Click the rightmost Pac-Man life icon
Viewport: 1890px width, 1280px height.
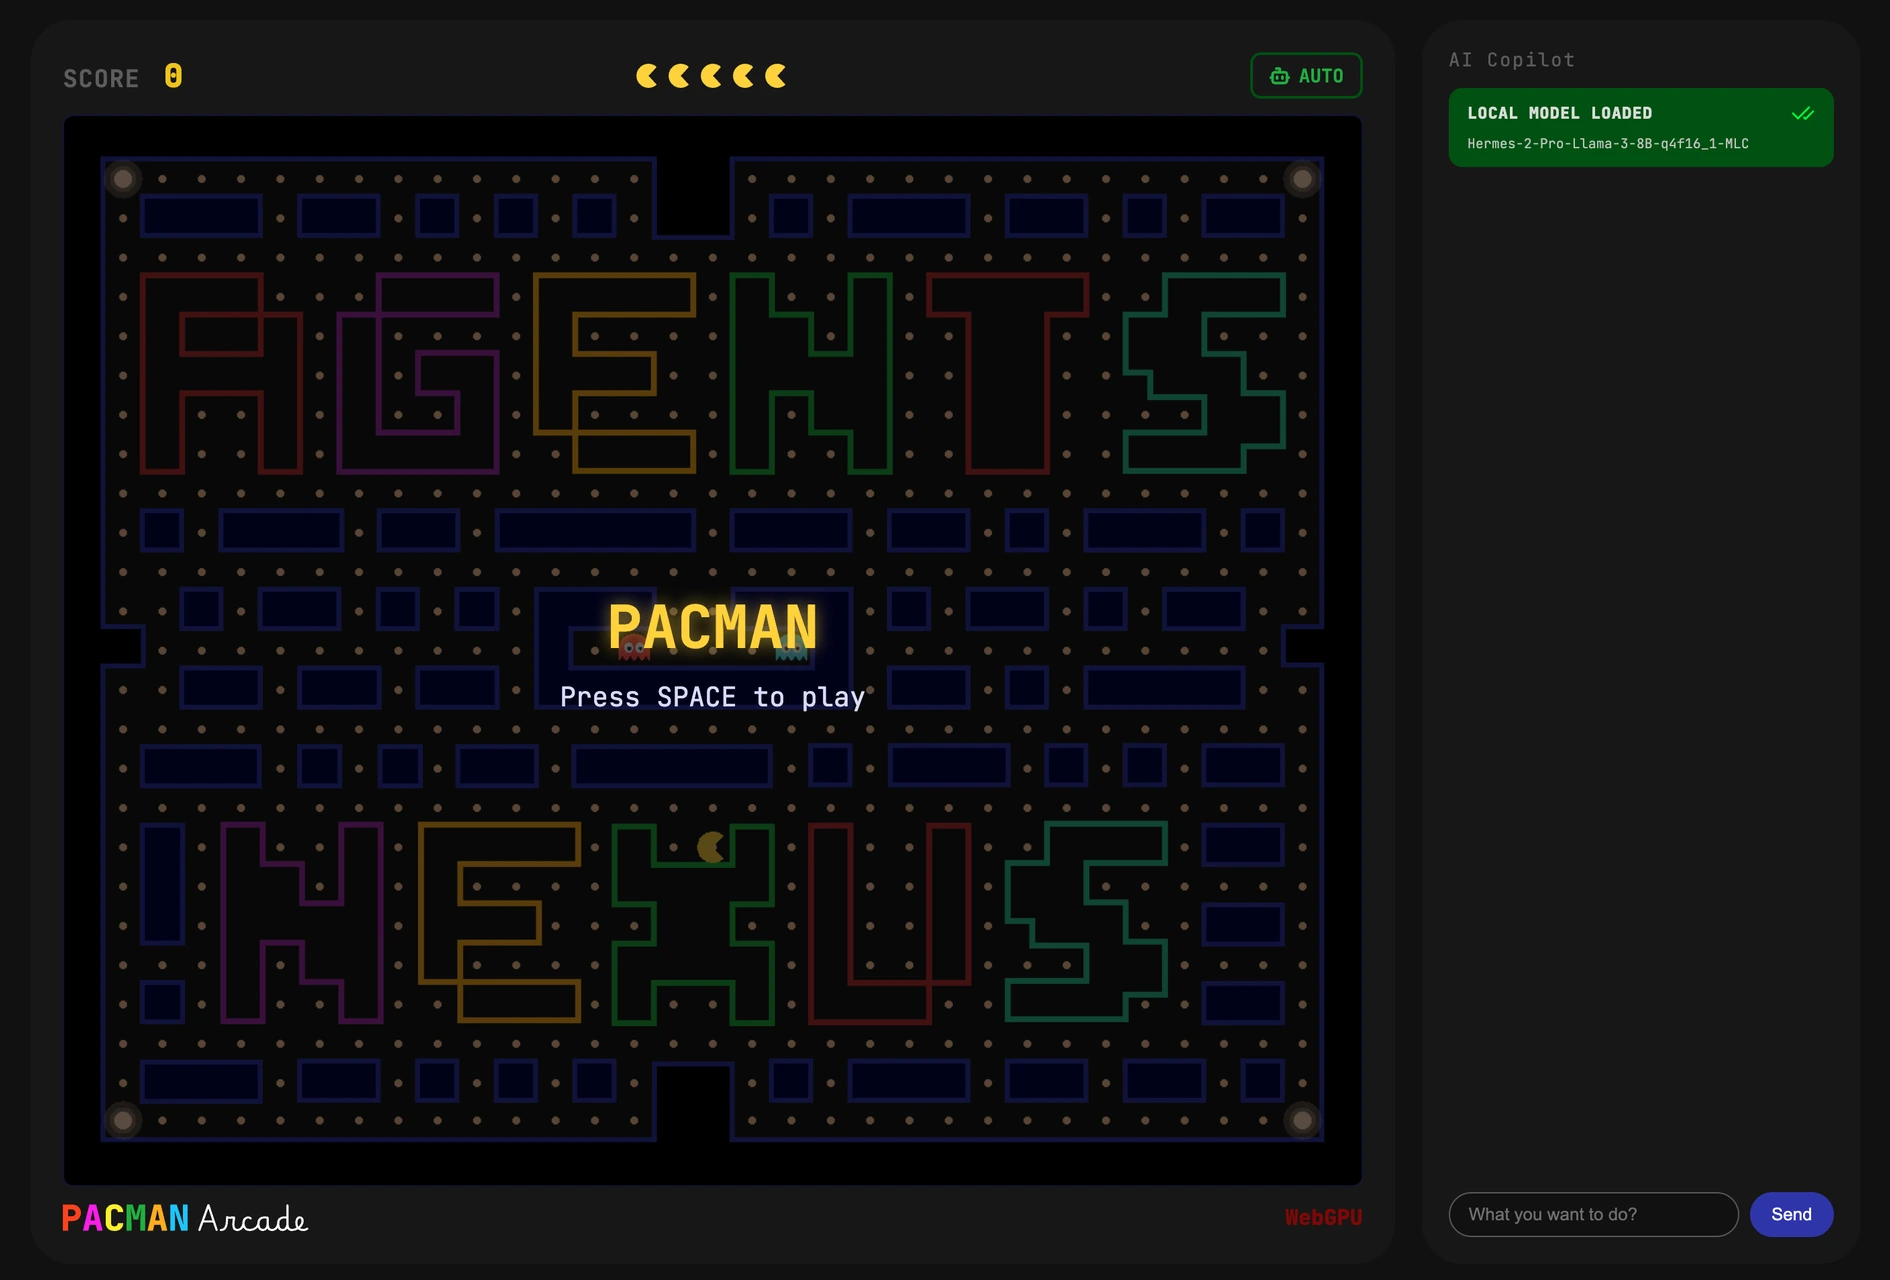[x=775, y=76]
